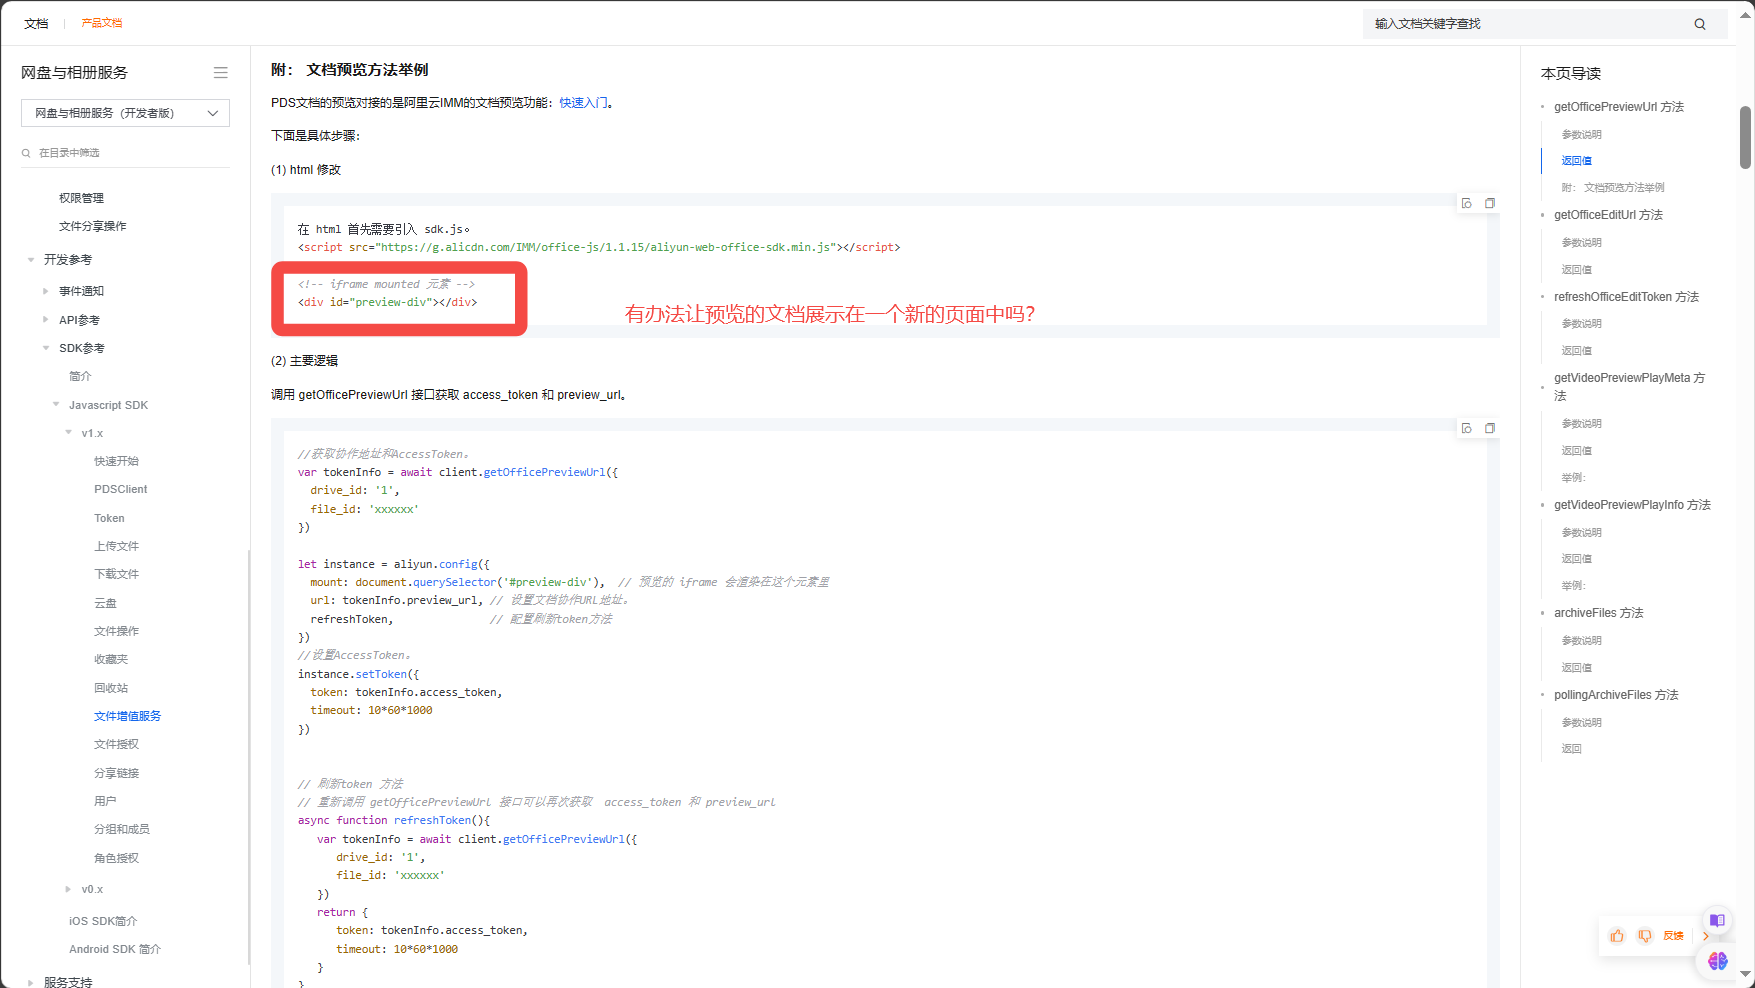
Task: Expand the v0.x tree node arrow
Action: point(69,889)
